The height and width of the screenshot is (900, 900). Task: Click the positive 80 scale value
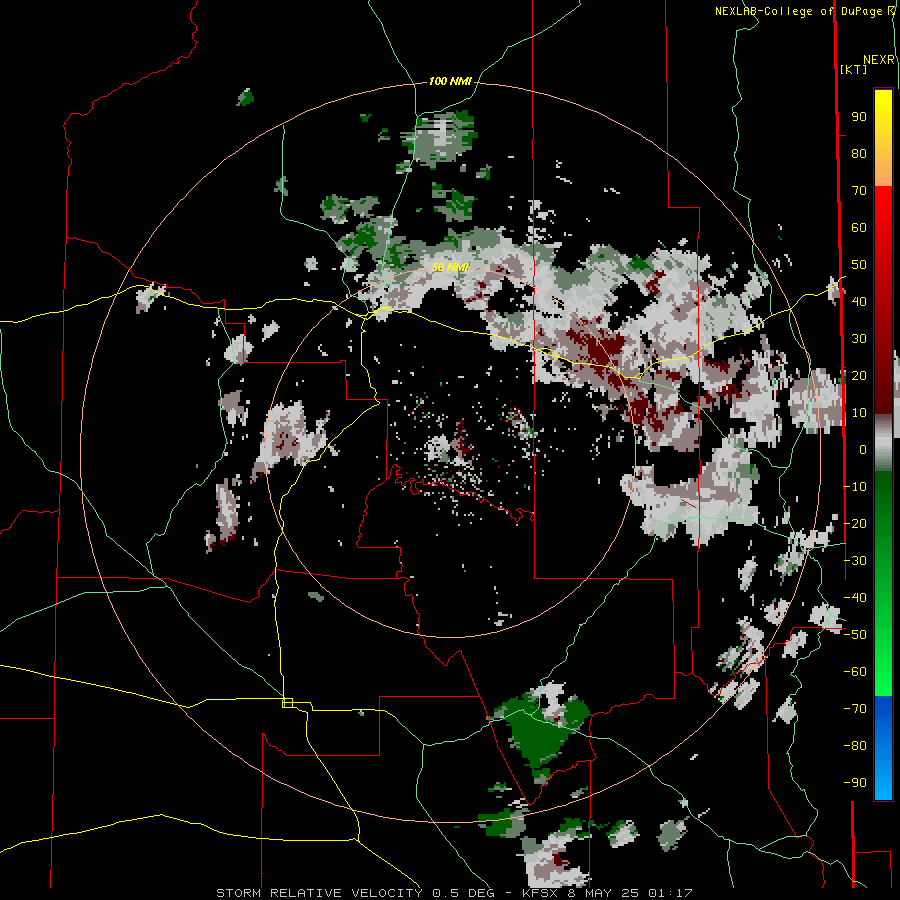[x=859, y=154]
